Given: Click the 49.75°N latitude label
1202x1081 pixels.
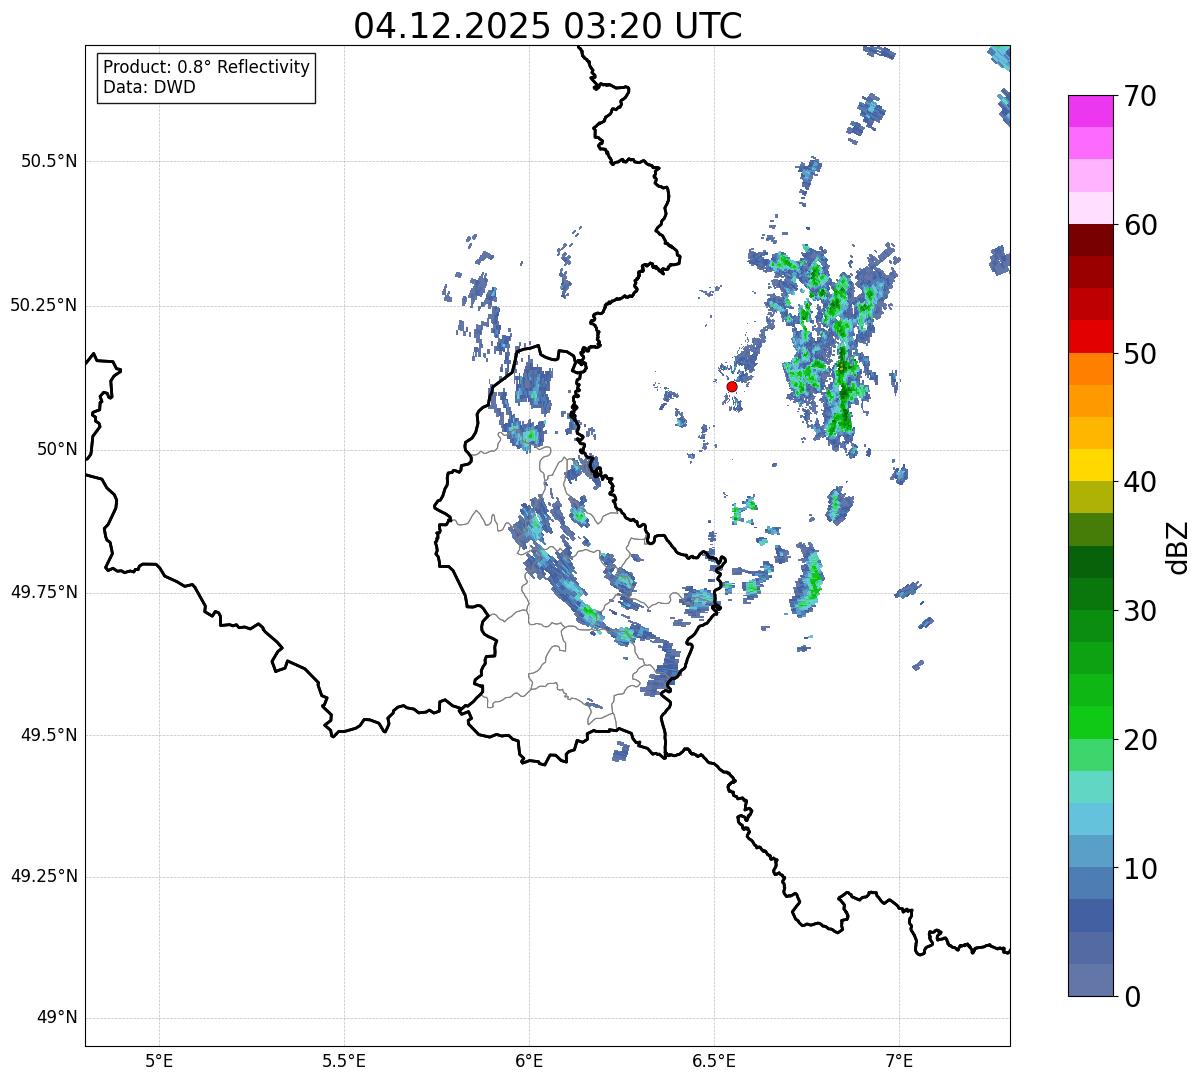Looking at the screenshot, I should (x=43, y=592).
